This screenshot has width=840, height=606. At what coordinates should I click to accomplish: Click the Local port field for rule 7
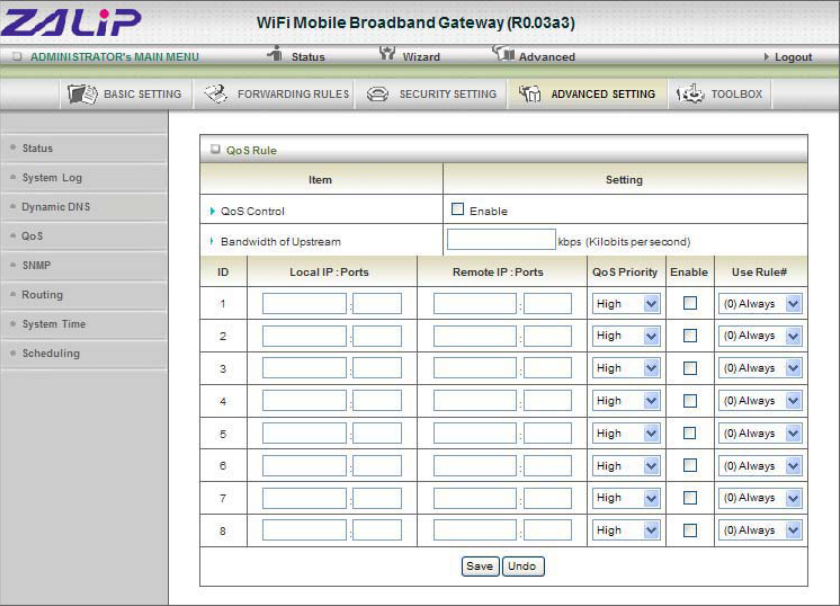tap(377, 498)
